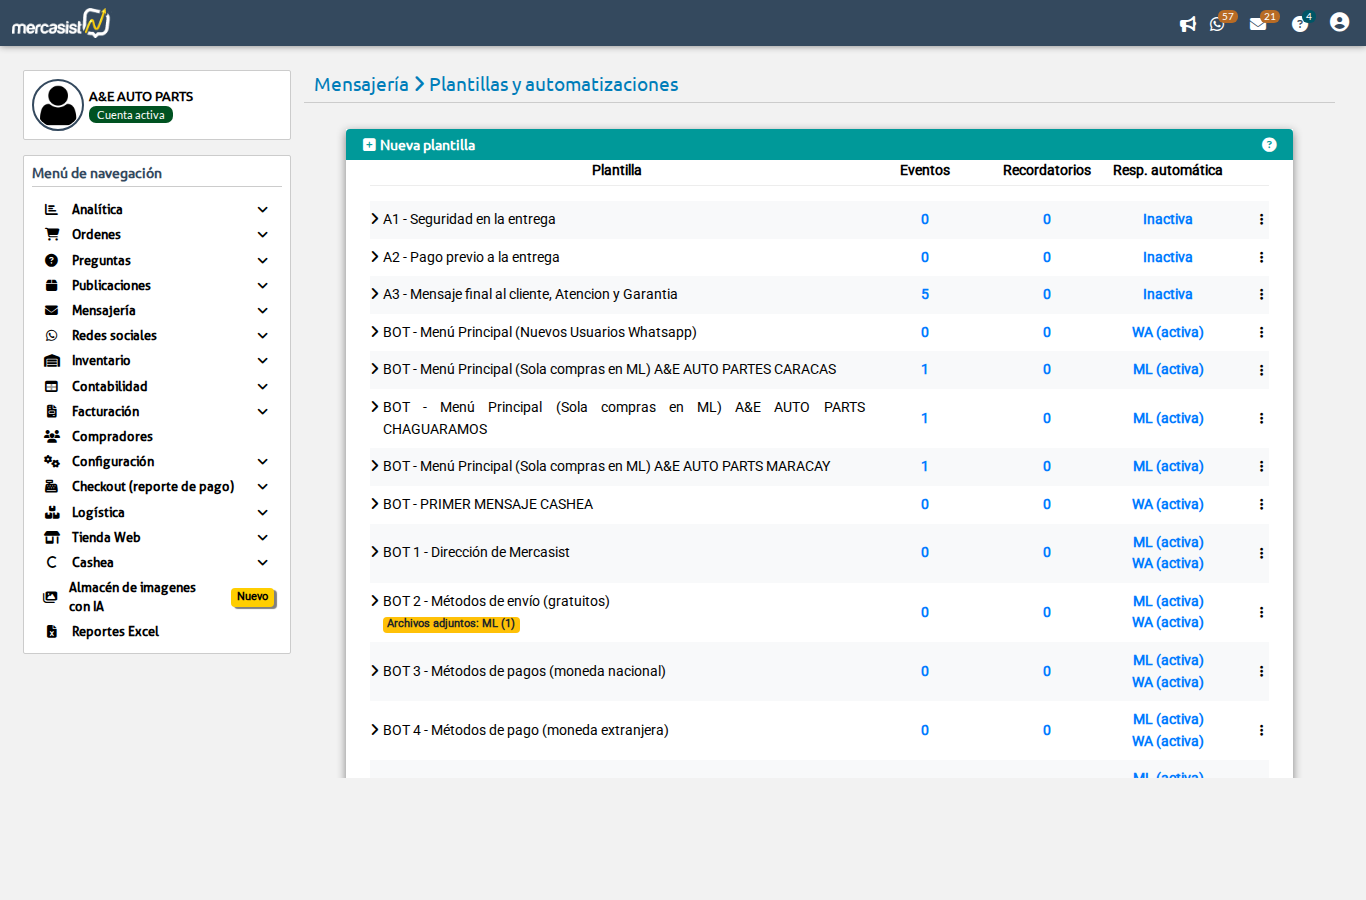Open three-dot menu for A1 - Seguridad en la entrega
Screen dimensions: 1366x900
(x=1261, y=219)
